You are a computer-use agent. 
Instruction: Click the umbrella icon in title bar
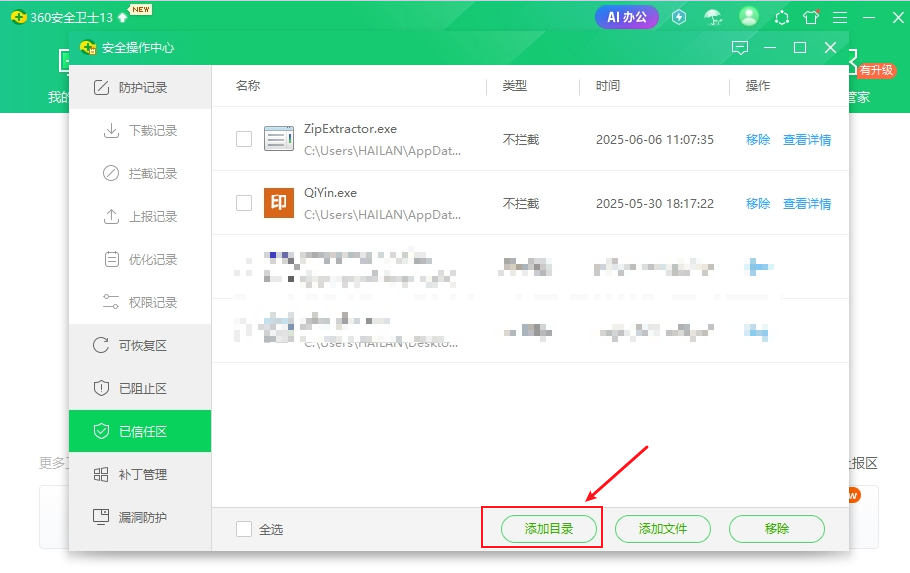(x=713, y=17)
